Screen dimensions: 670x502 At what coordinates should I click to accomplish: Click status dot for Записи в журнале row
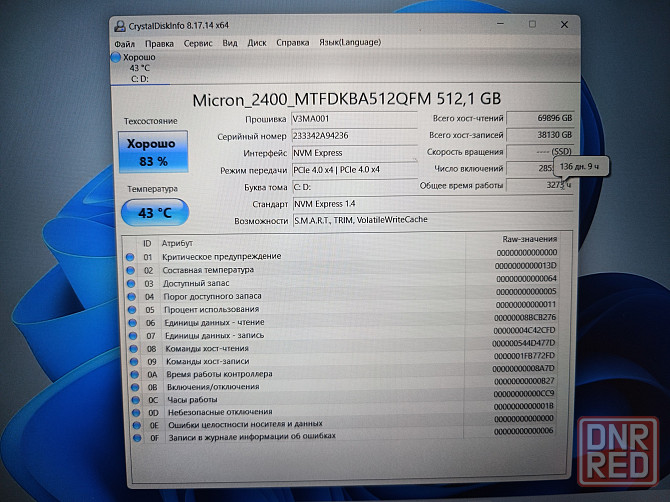[137, 437]
